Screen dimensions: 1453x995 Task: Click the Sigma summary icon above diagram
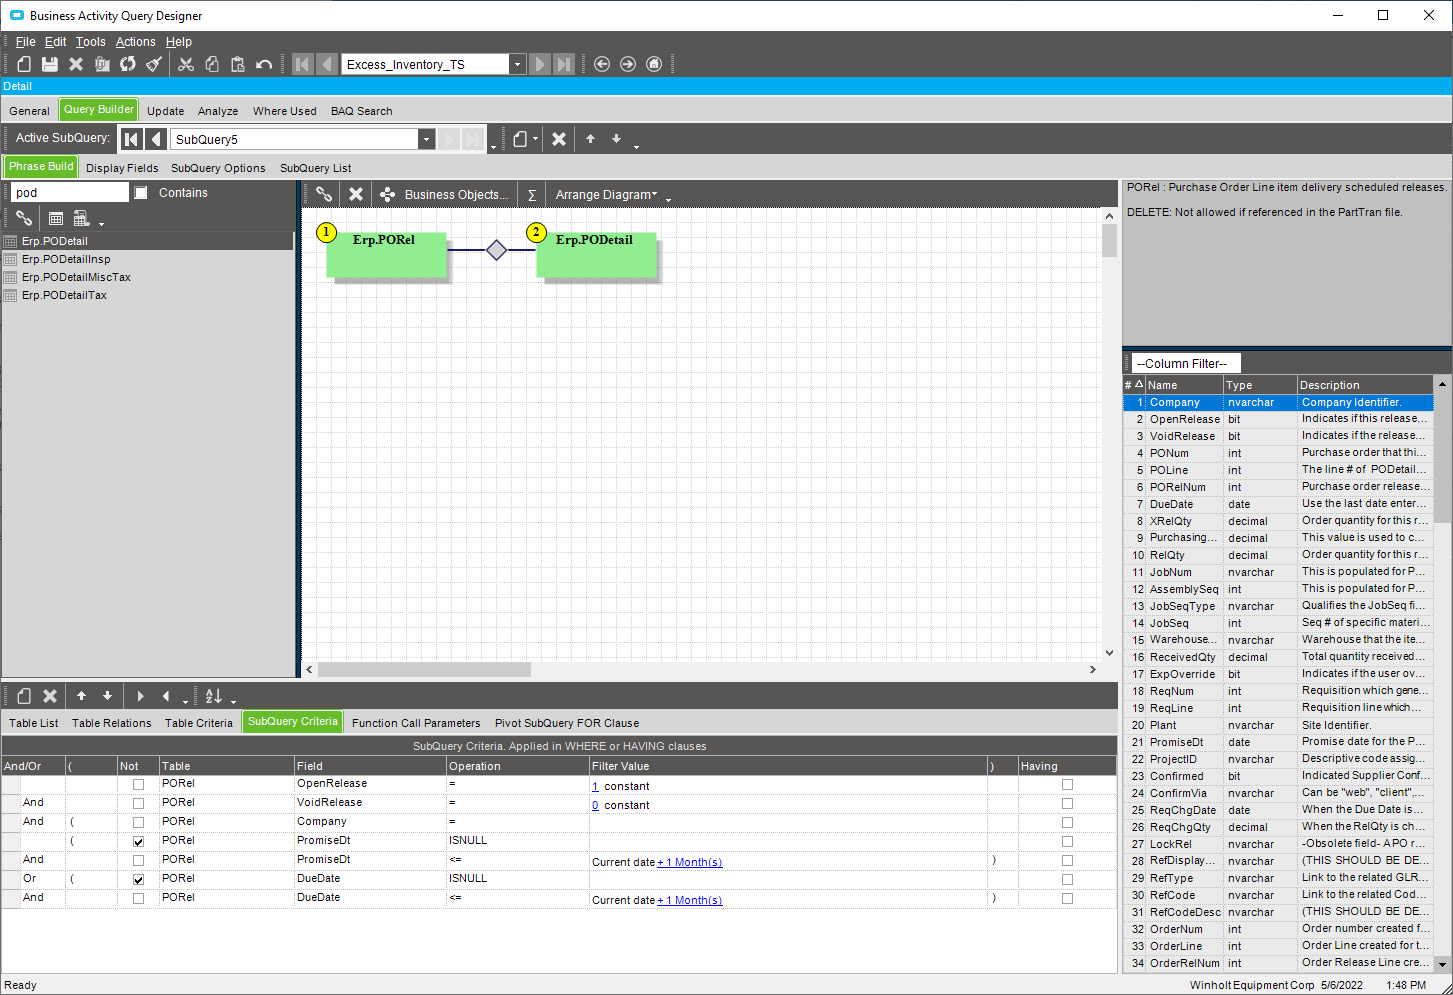532,195
